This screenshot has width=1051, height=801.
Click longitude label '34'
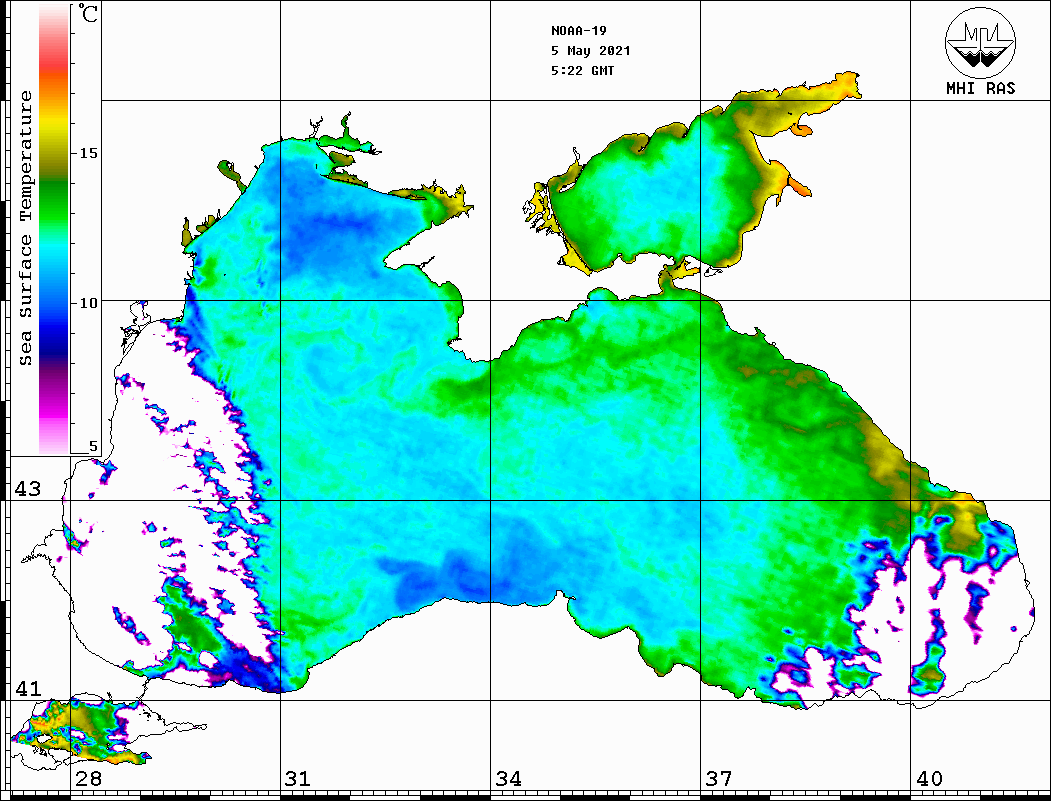[x=508, y=779]
